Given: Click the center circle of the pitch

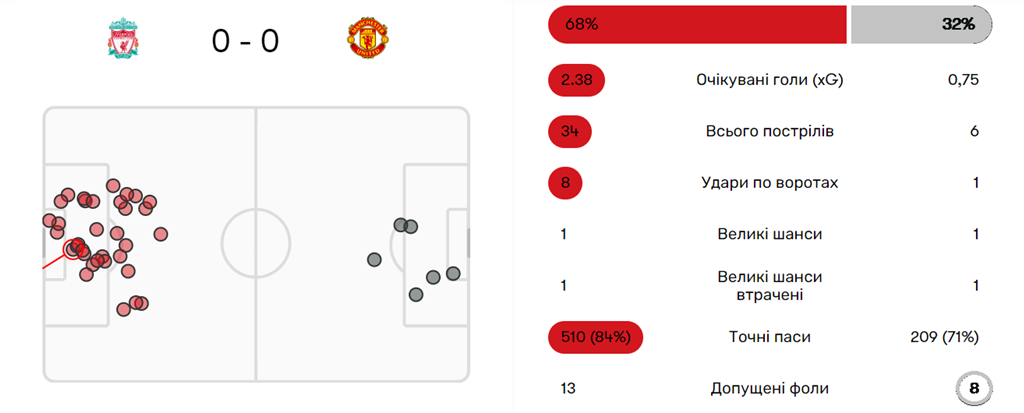Looking at the screenshot, I should 256,243.
